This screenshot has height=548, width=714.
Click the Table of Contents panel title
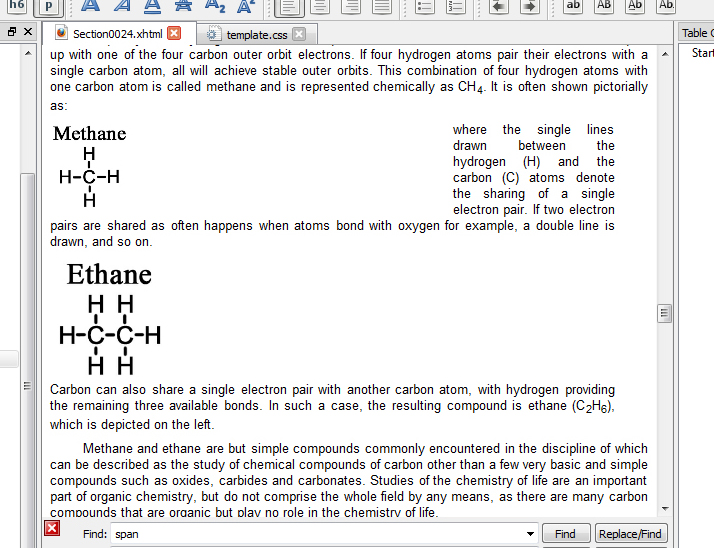point(698,33)
